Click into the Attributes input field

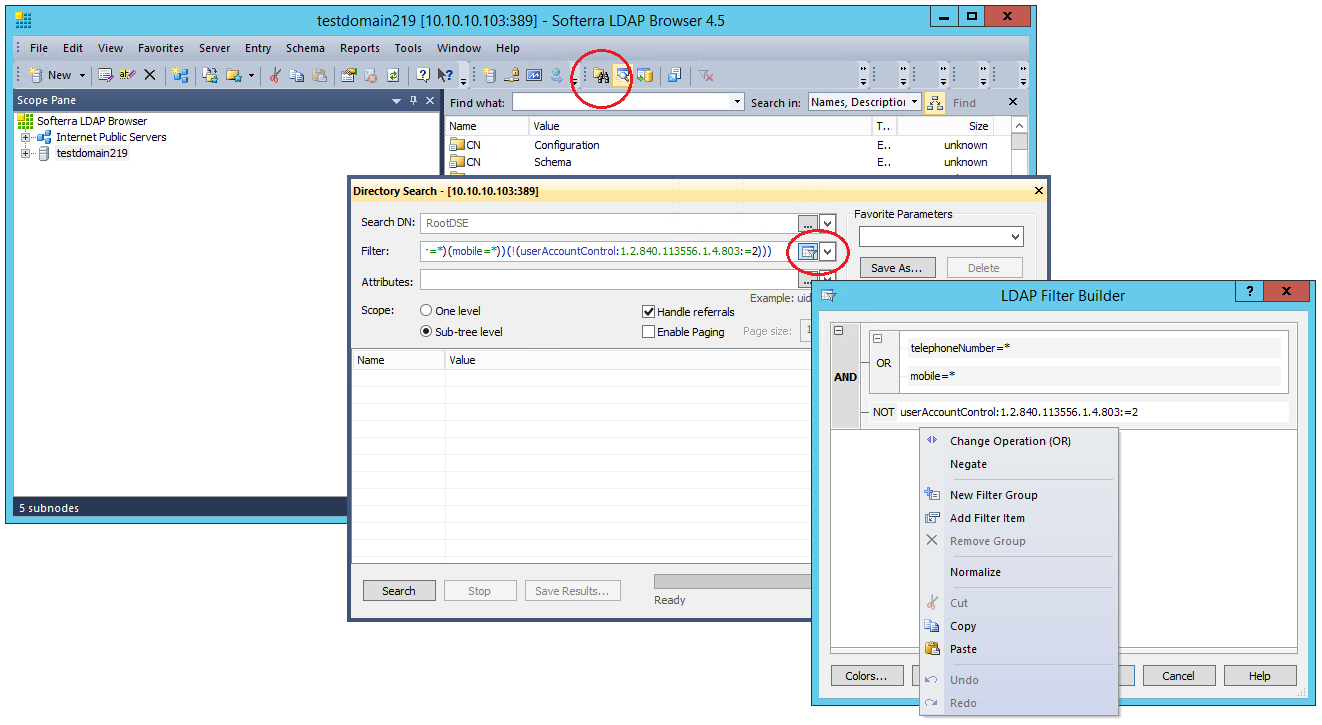coord(608,281)
